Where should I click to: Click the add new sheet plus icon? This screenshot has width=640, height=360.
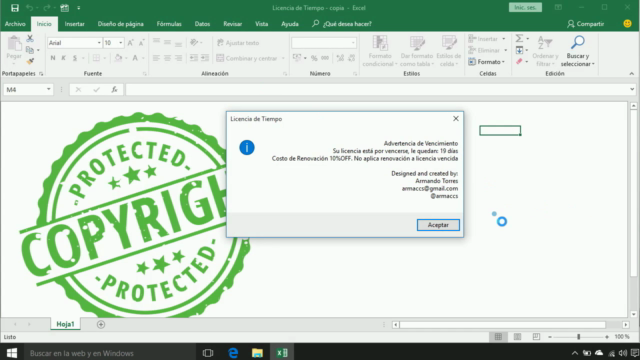(101, 324)
